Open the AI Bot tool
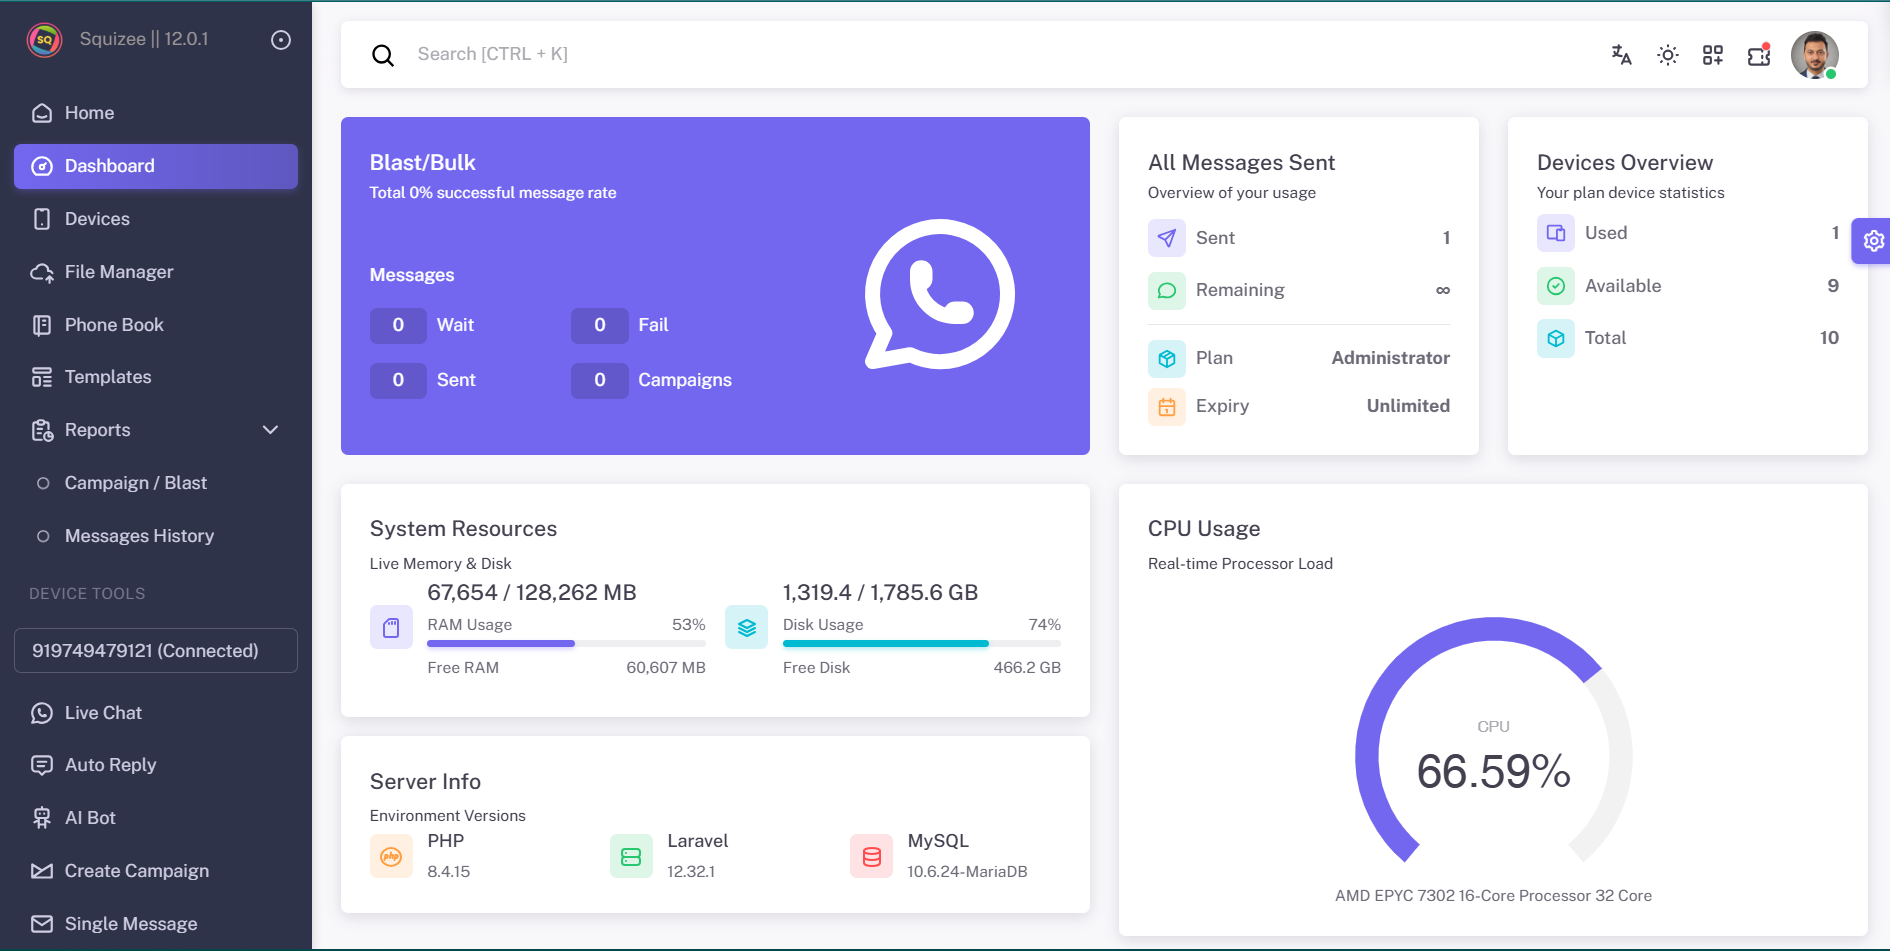The height and width of the screenshot is (951, 1890). (x=90, y=818)
